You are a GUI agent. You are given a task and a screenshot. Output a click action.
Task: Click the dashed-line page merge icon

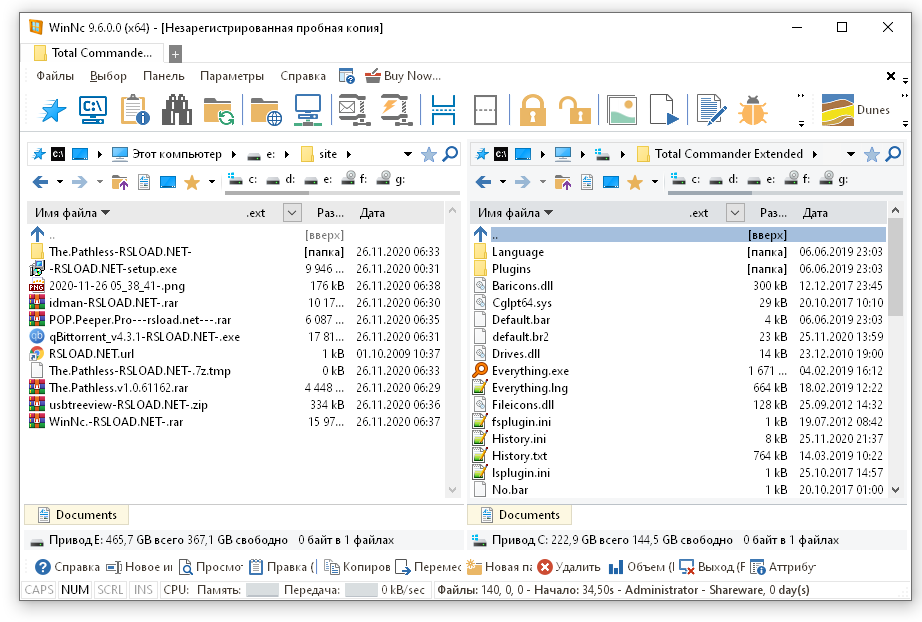(485, 110)
